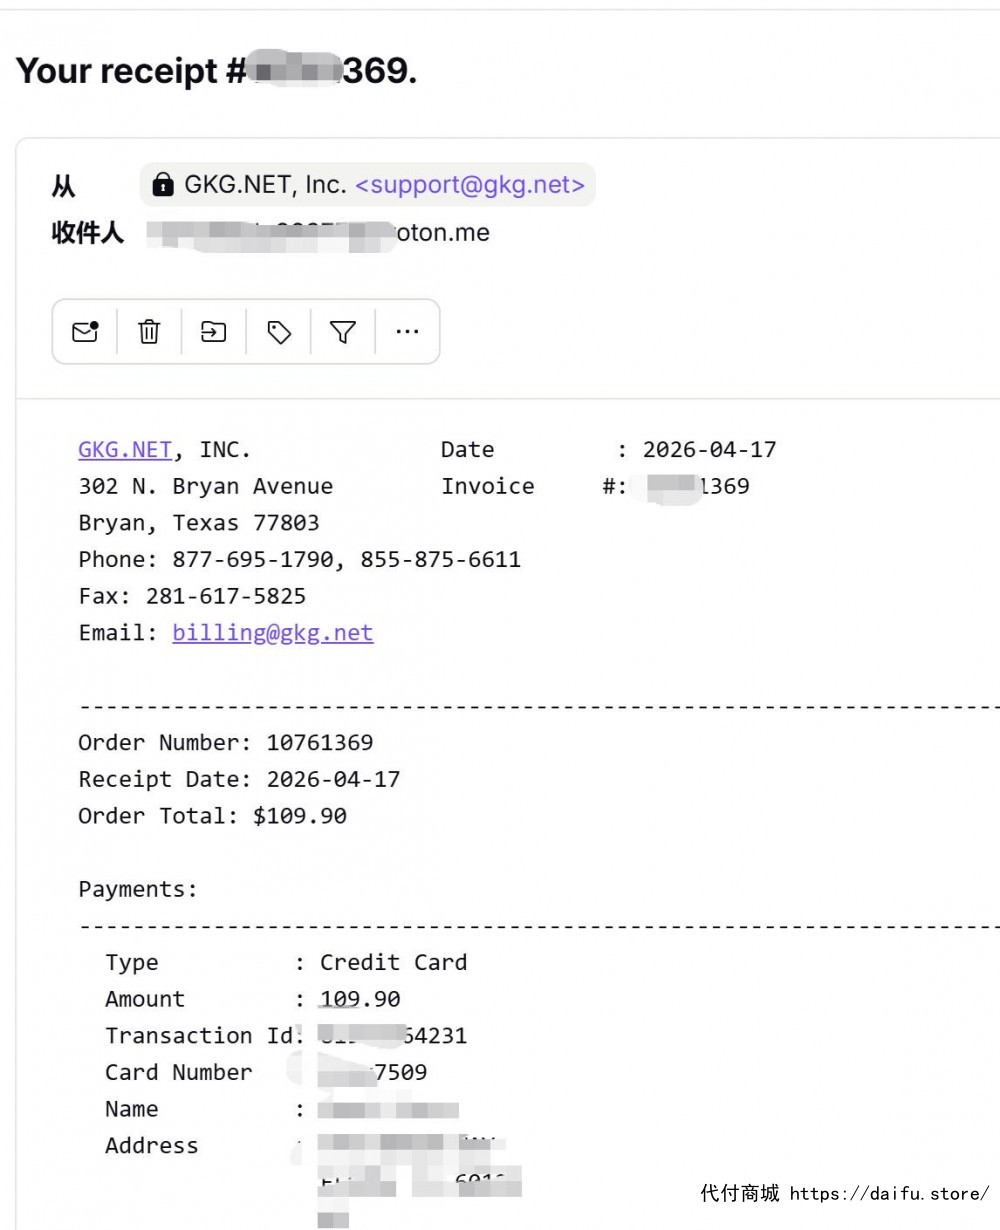Move this receipt email to trash
This screenshot has height=1230, width=1000.
pos(149,332)
